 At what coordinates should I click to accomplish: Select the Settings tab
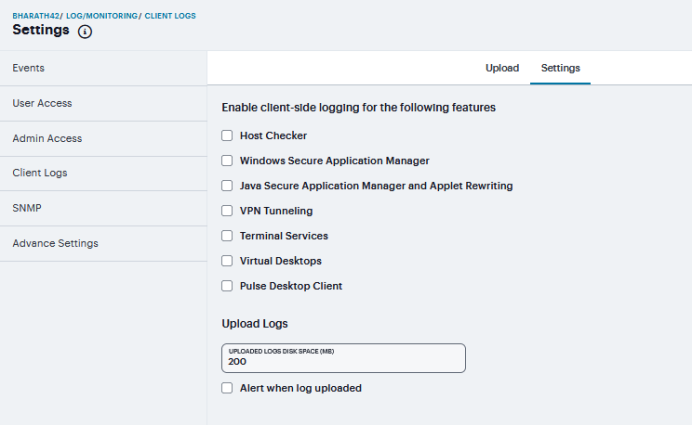(560, 68)
